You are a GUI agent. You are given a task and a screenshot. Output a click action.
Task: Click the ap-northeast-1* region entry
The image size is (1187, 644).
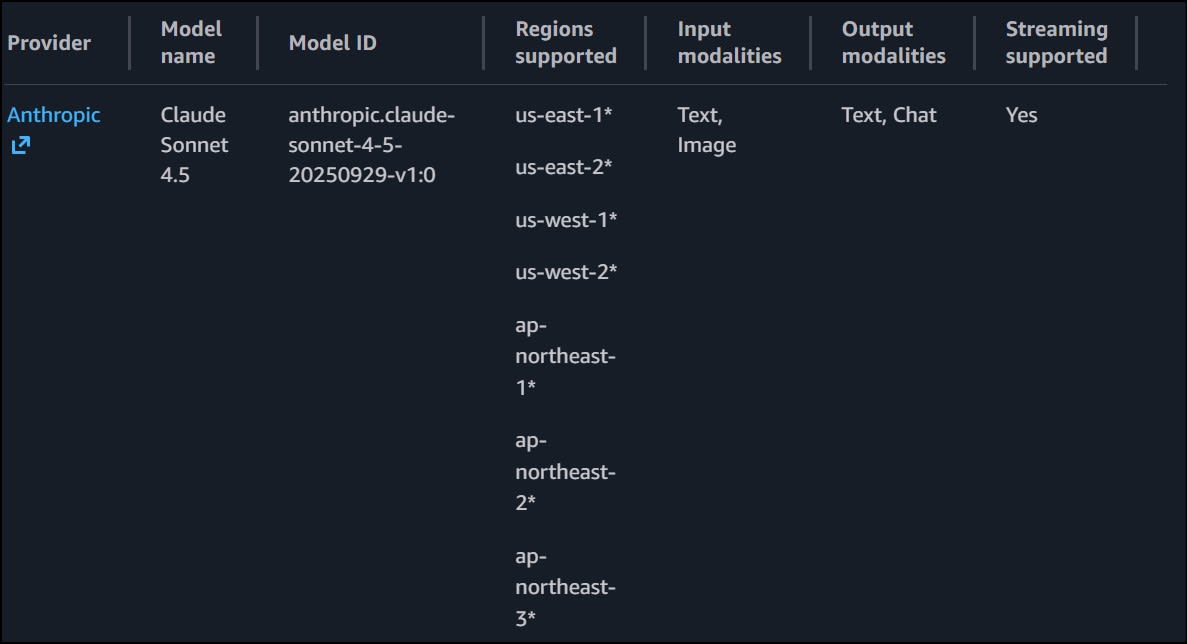564,356
